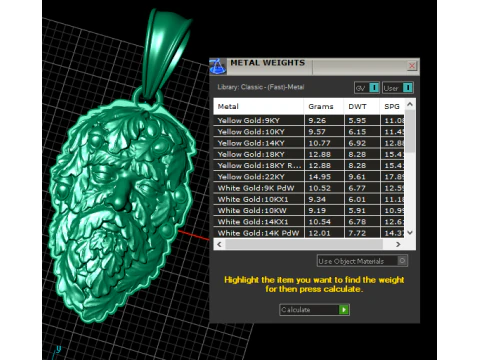The width and height of the screenshot is (480, 360).
Task: Click the 10.54 grams cell
Action: 324,222
